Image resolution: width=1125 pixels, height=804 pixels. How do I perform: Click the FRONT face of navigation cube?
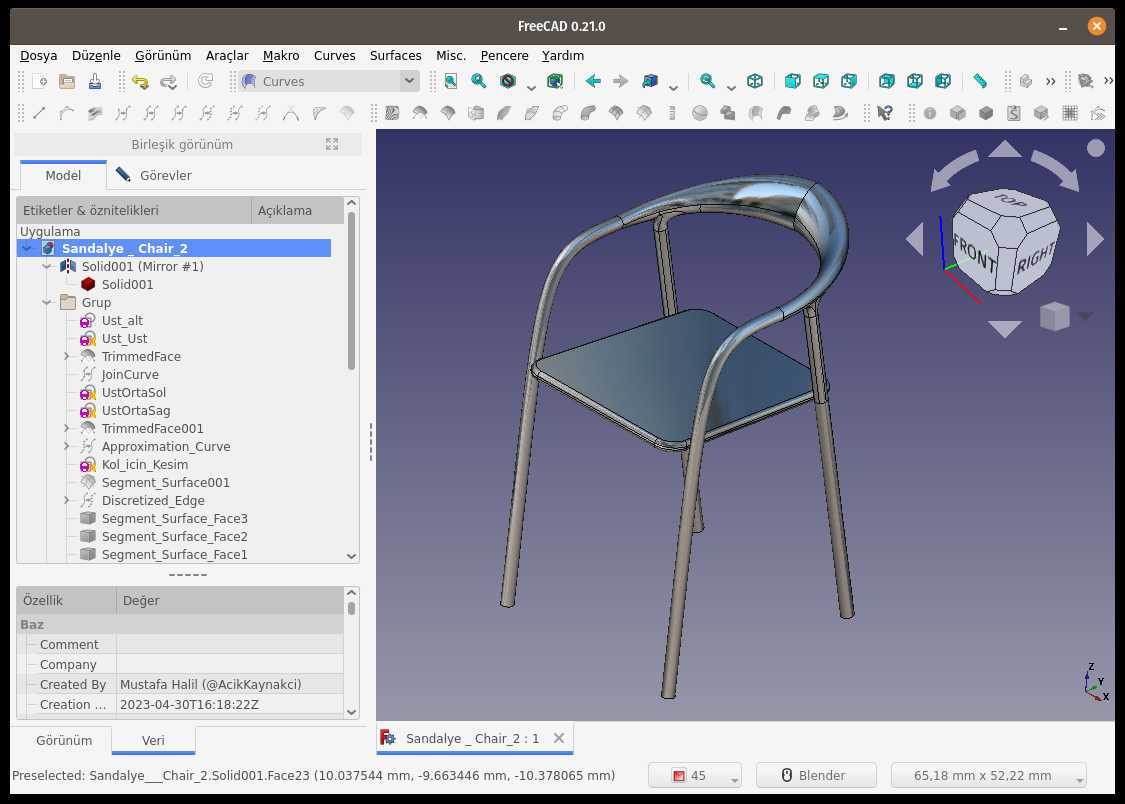[x=974, y=253]
